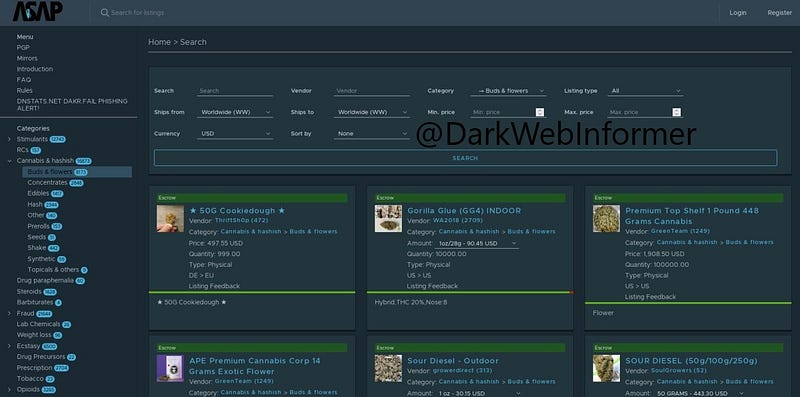Open the 50G Cookiedough listing thumbnail
Screen dimensions: 800x397
170,218
